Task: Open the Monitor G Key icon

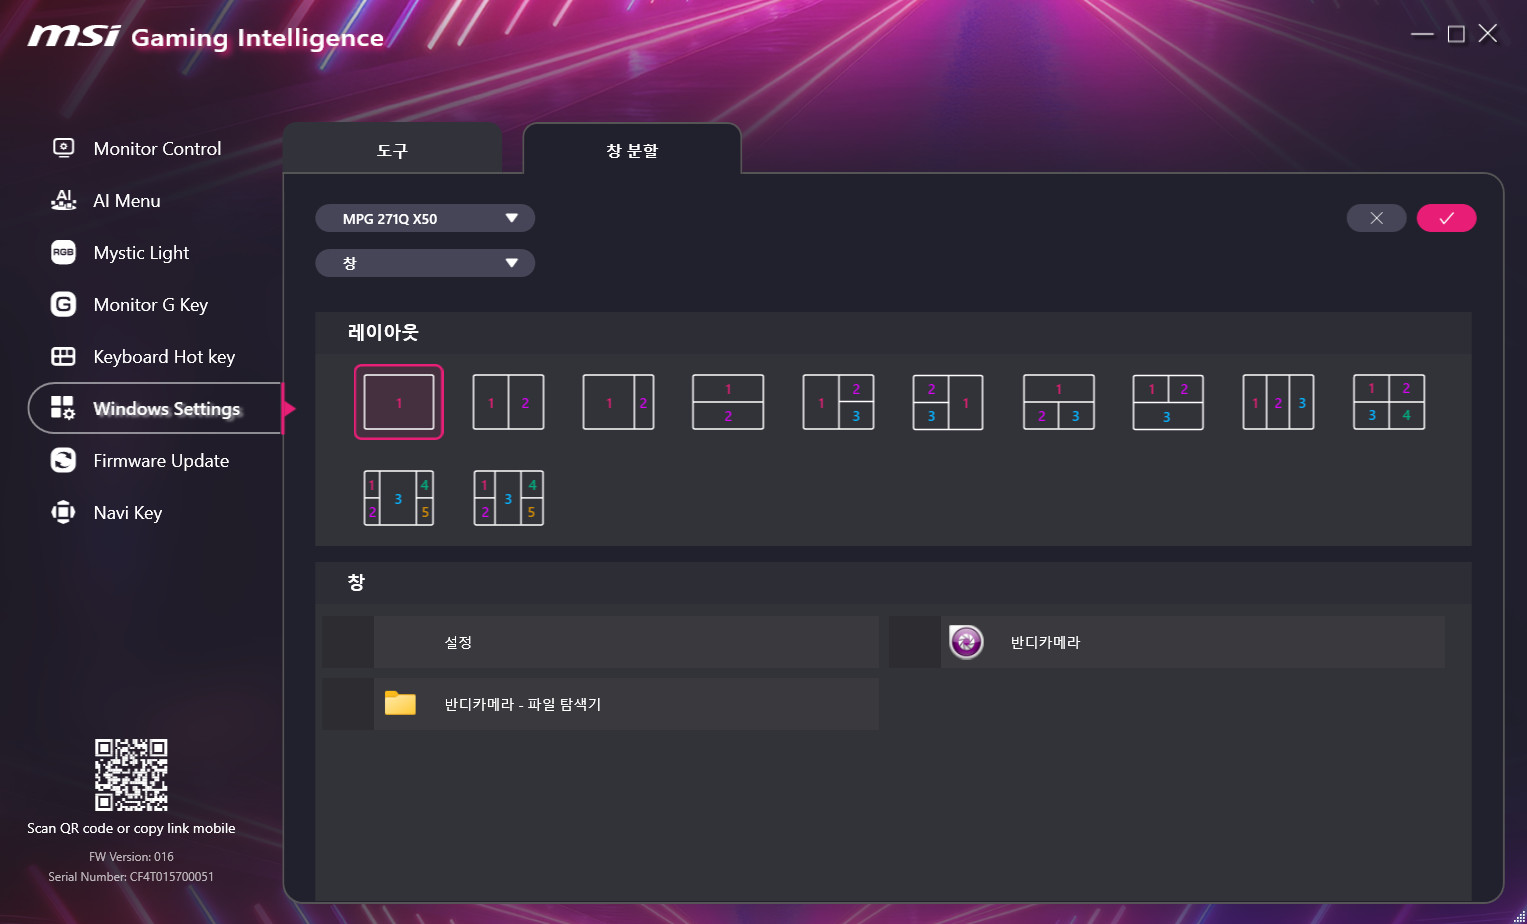Action: pyautogui.click(x=63, y=305)
